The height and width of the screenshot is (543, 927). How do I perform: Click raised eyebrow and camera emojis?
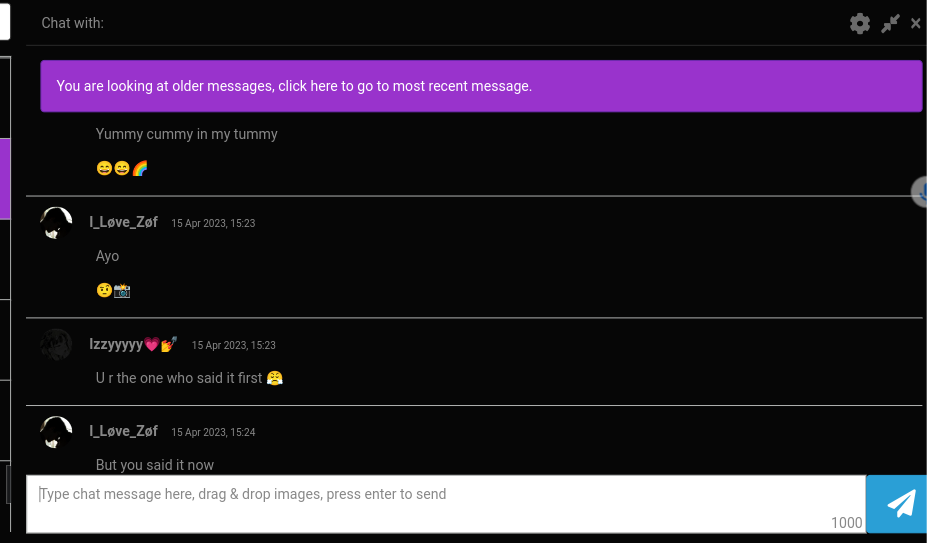coord(113,290)
